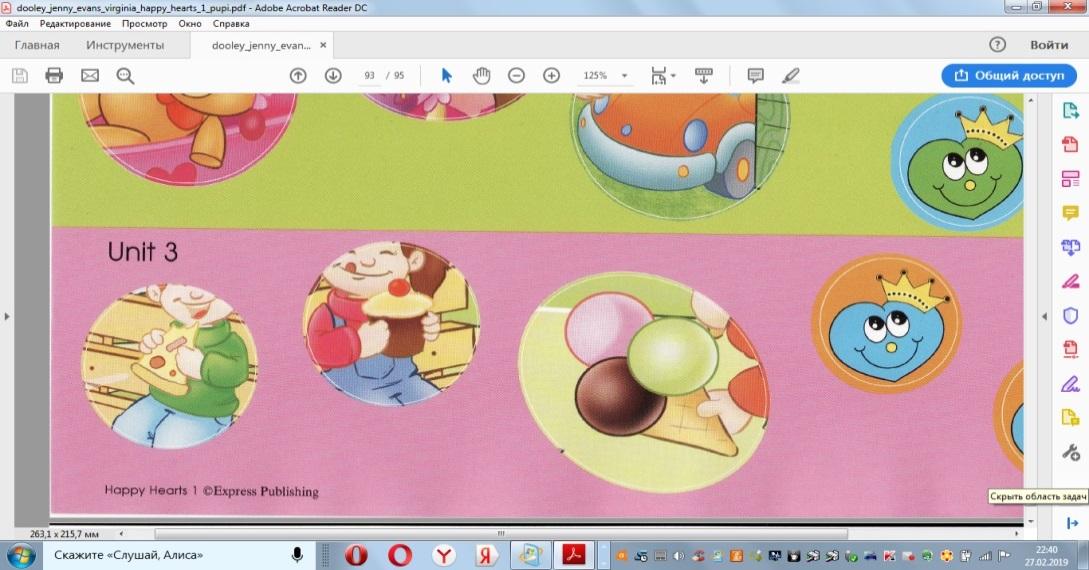Open Export PDF tool in sidebar
This screenshot has height=570, width=1089.
(x=1070, y=110)
